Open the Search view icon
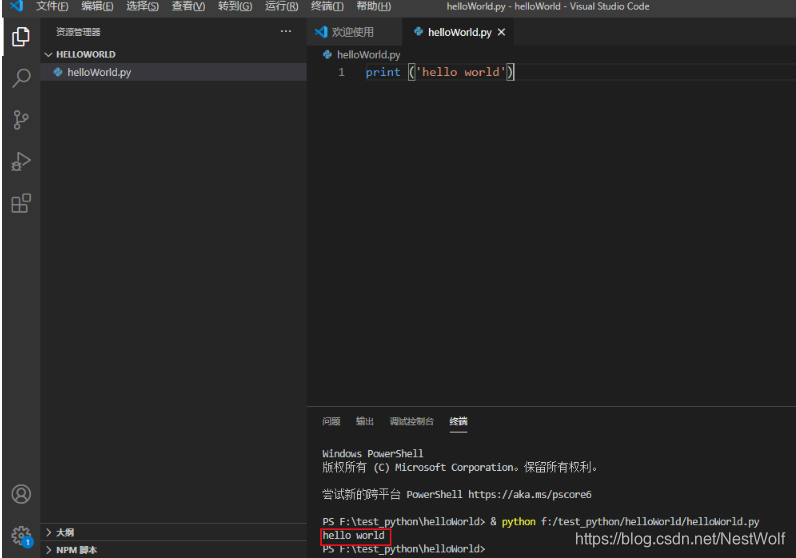The height and width of the screenshot is (558, 796). click(x=21, y=78)
